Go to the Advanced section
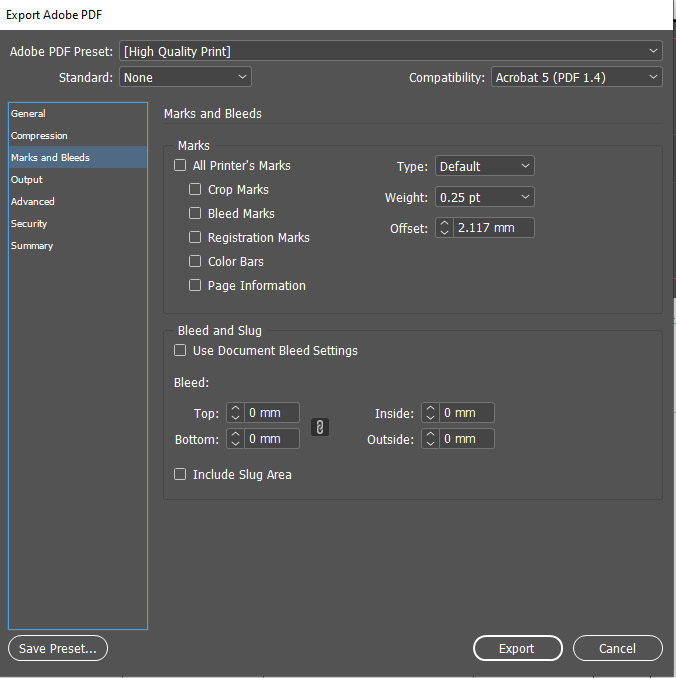 click(x=78, y=201)
